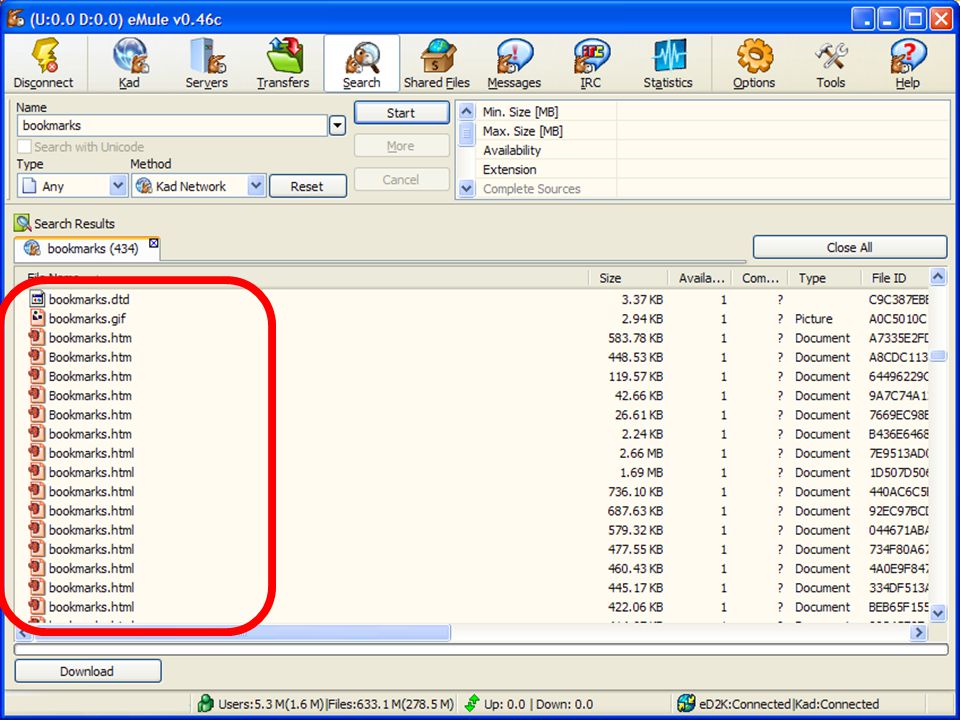Open the Method dropdown showing Kad Network
This screenshot has height=720, width=960.
pos(256,186)
